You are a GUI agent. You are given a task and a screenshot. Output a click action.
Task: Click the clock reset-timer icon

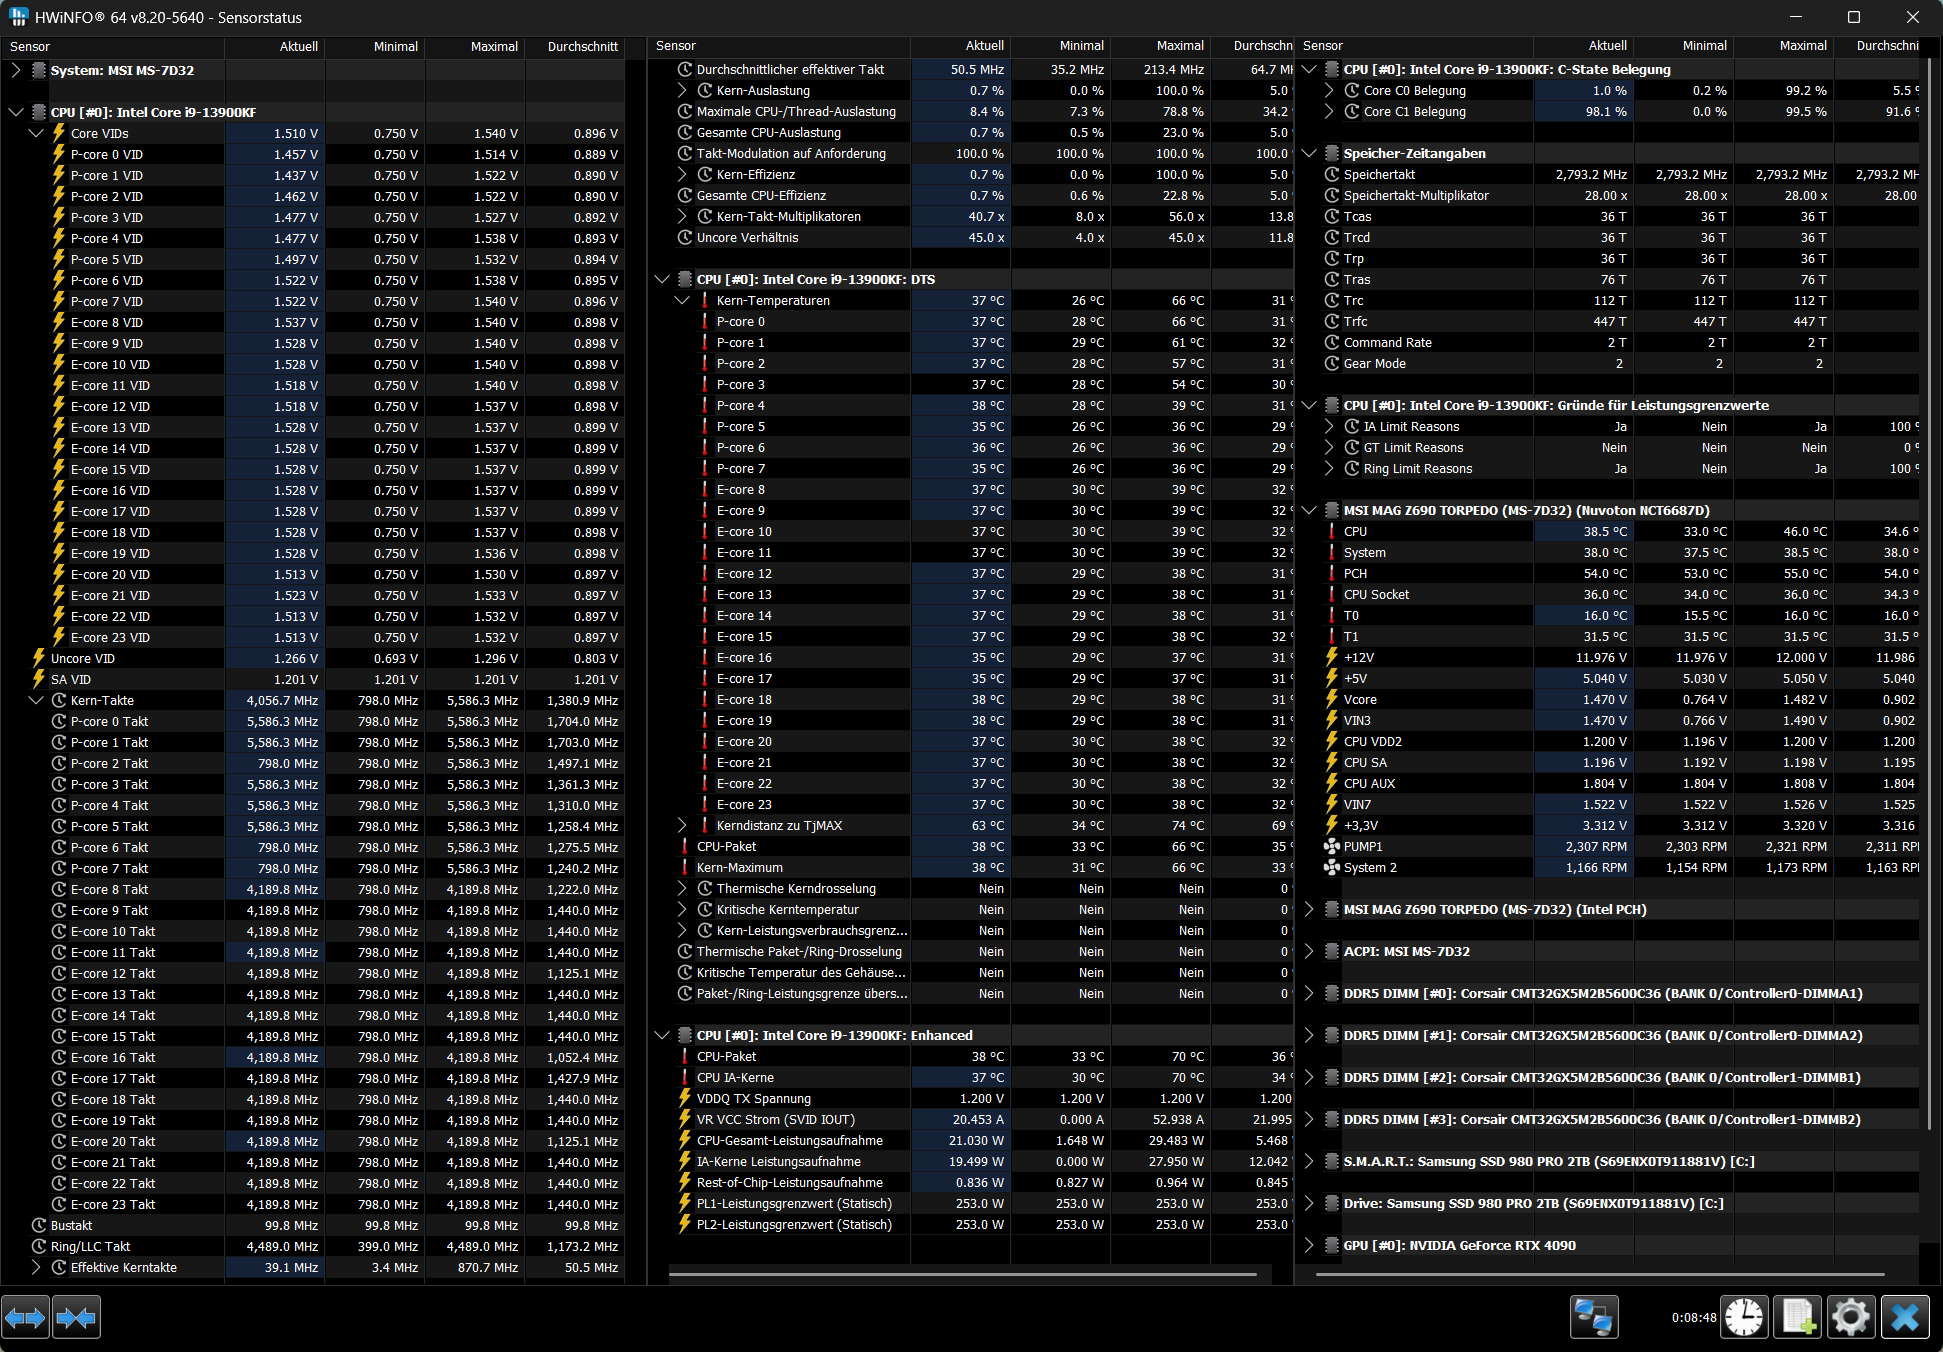tap(1744, 1317)
